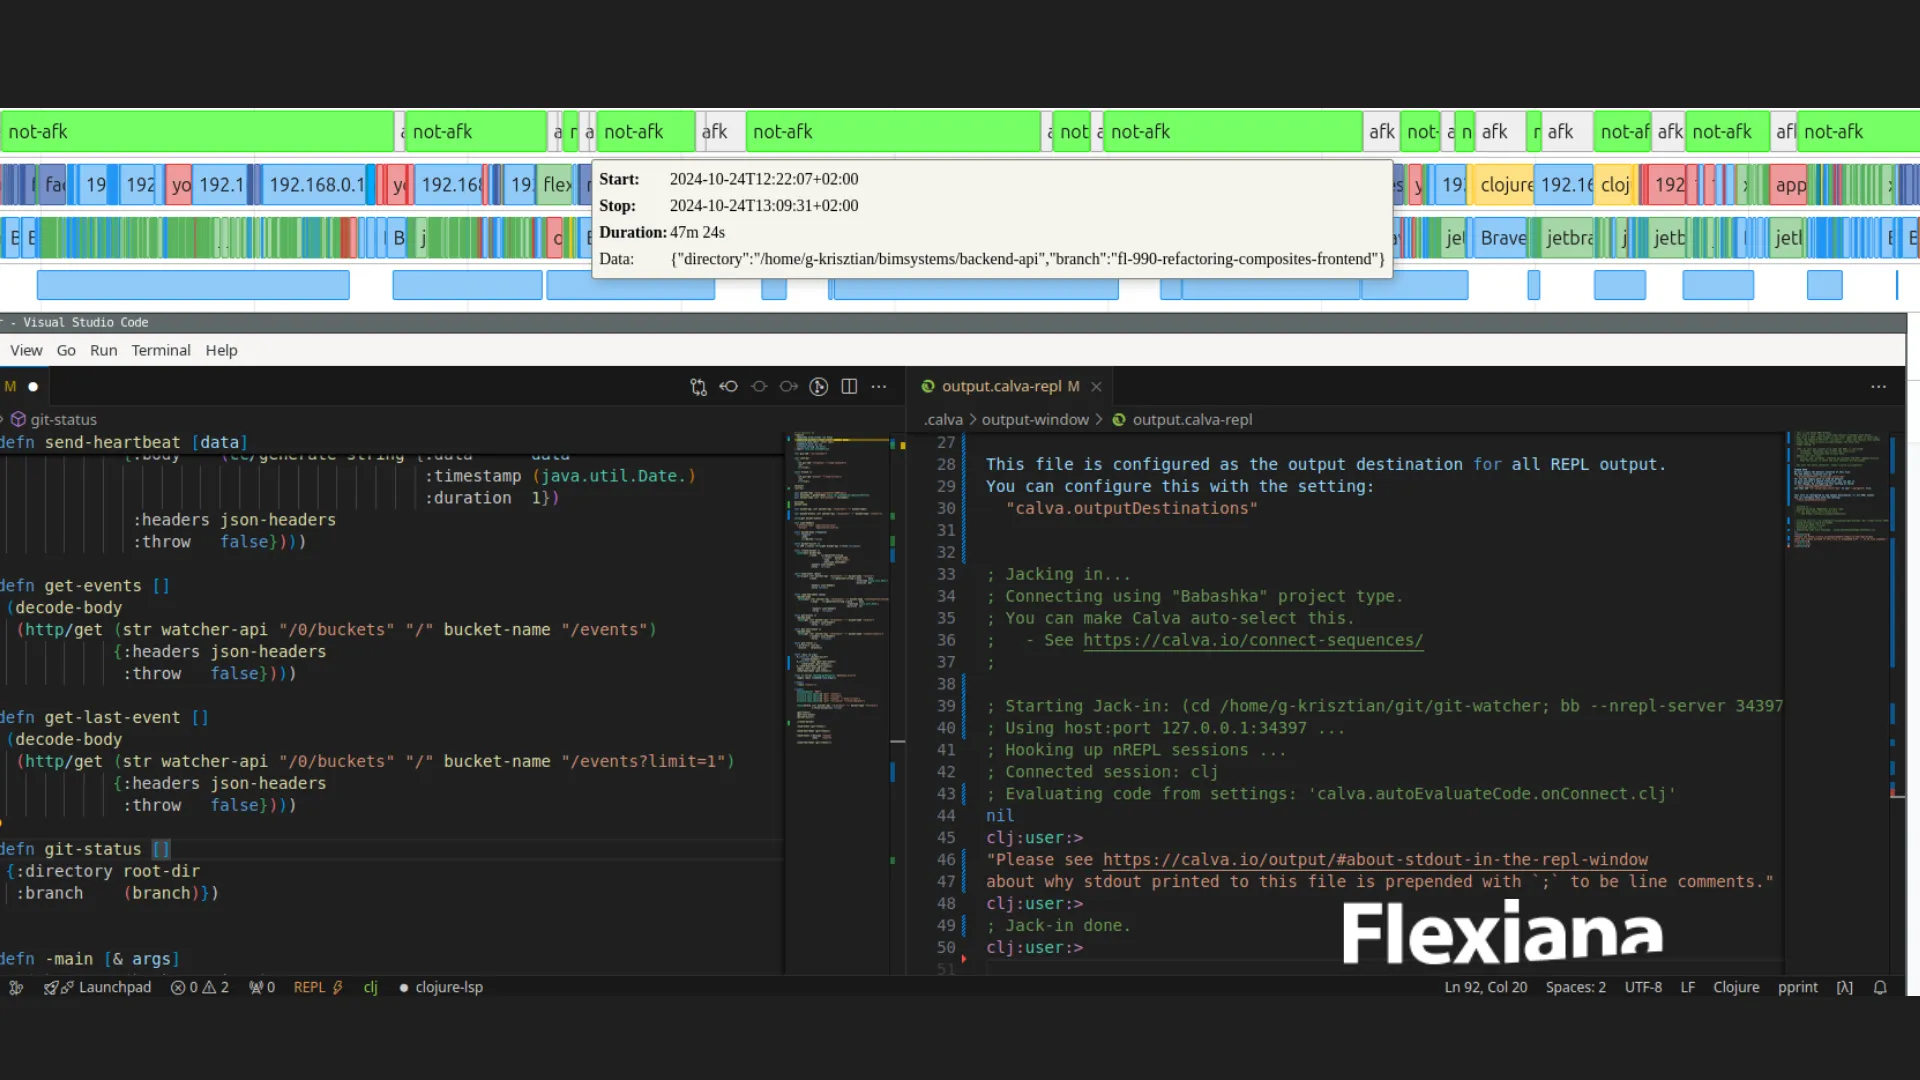The image size is (1920, 1080).
Task: Open the Help menu
Action: point(221,350)
